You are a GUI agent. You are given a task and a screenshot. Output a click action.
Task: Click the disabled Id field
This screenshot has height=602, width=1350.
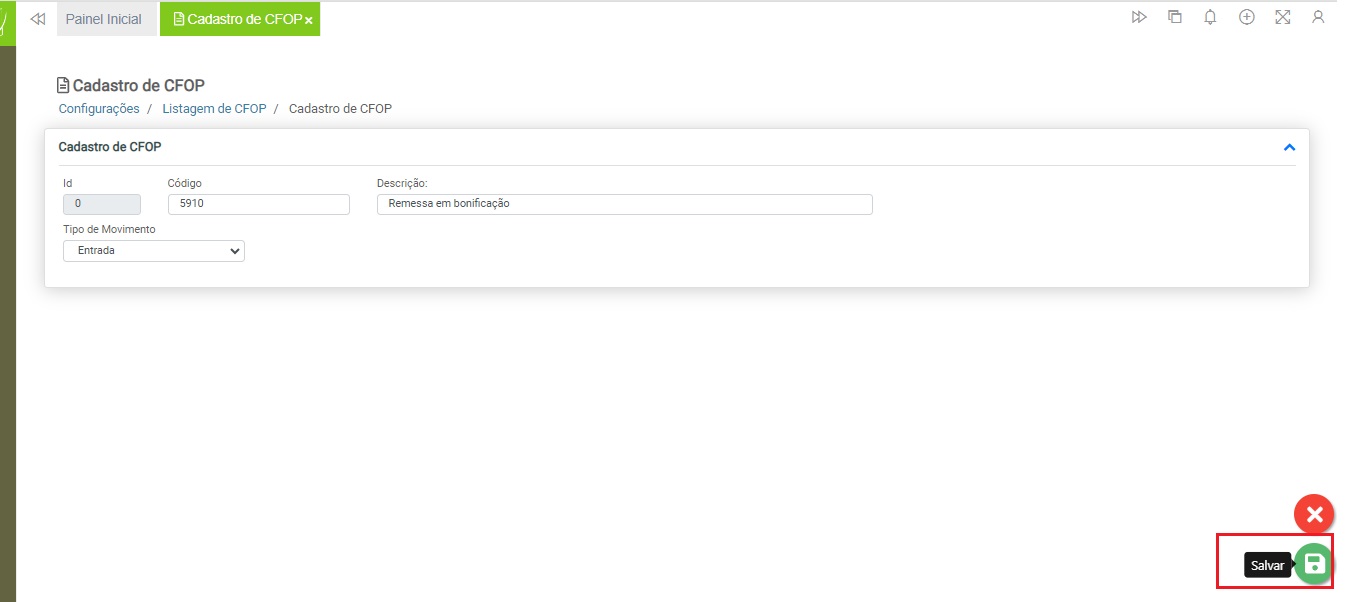(x=102, y=204)
